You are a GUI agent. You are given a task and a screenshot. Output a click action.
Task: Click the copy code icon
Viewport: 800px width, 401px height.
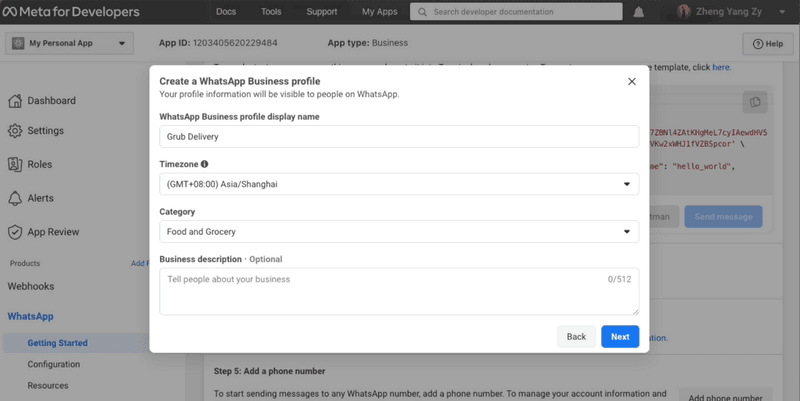tap(755, 102)
